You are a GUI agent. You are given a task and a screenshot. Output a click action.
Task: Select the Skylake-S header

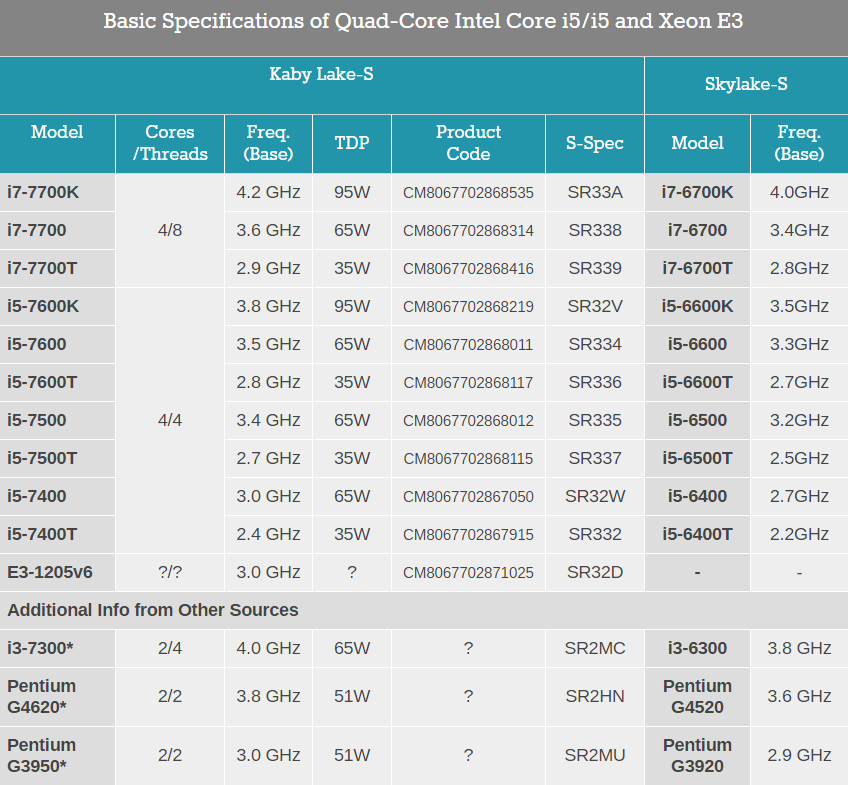[746, 85]
